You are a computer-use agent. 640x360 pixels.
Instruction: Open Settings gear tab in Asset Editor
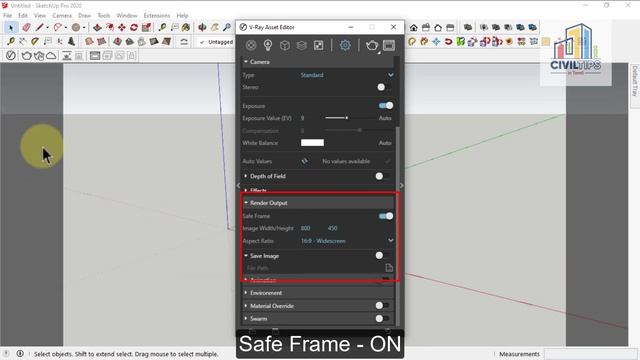coord(345,45)
